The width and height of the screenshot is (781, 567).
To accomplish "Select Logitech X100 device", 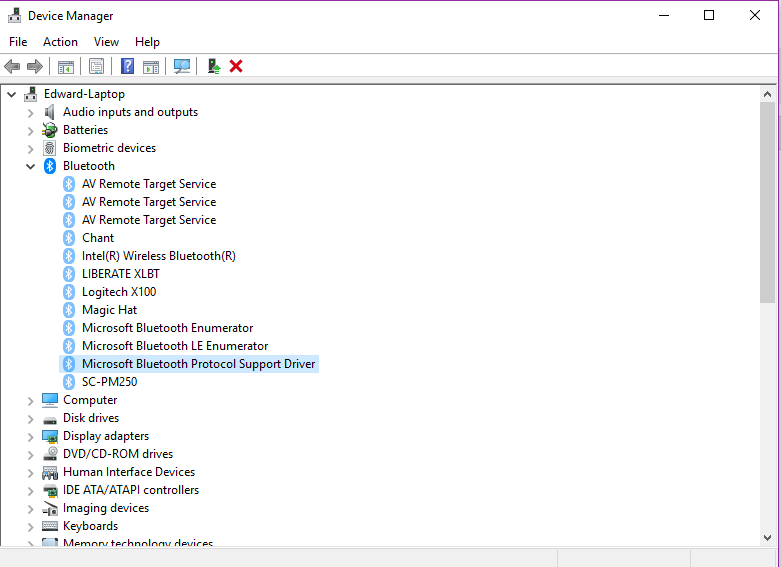I will pos(119,292).
